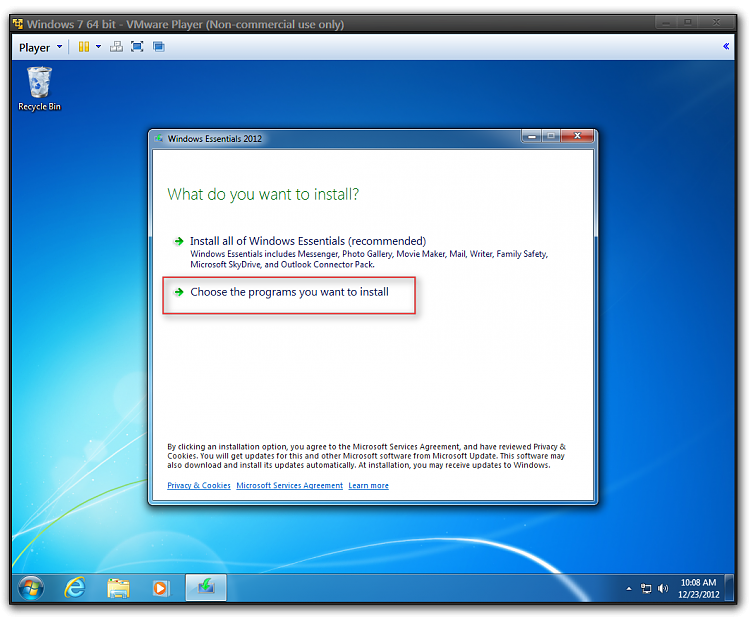Open the Player menu in VMware toolbar

[40, 47]
